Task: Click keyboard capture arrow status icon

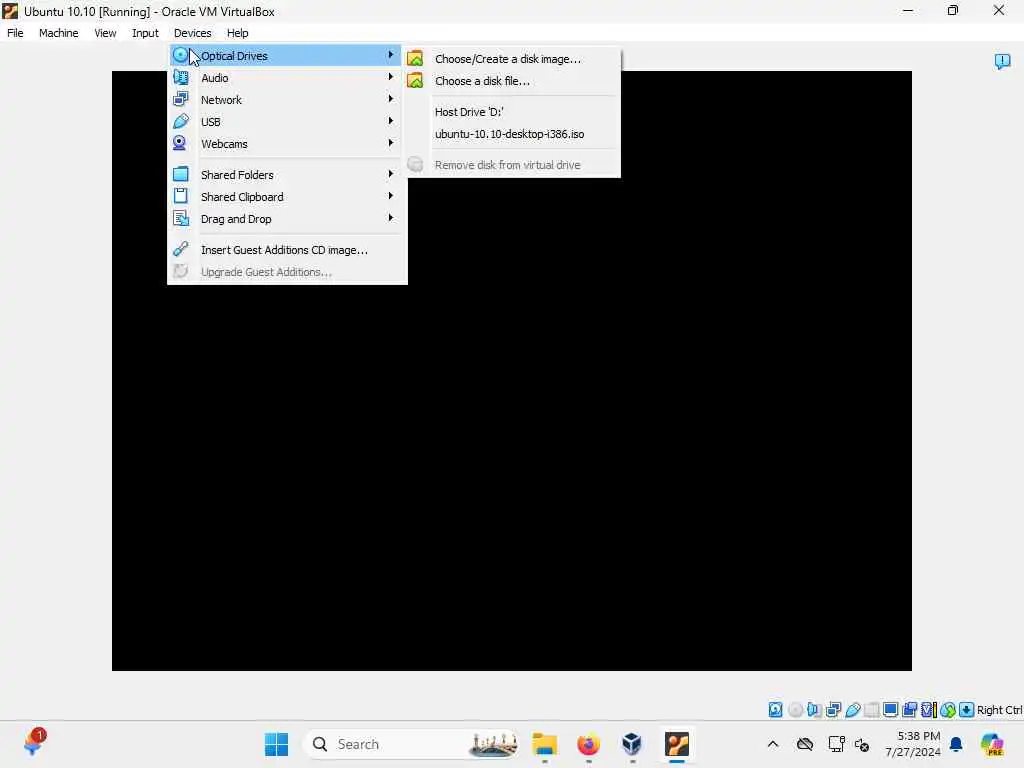Action: (x=967, y=709)
